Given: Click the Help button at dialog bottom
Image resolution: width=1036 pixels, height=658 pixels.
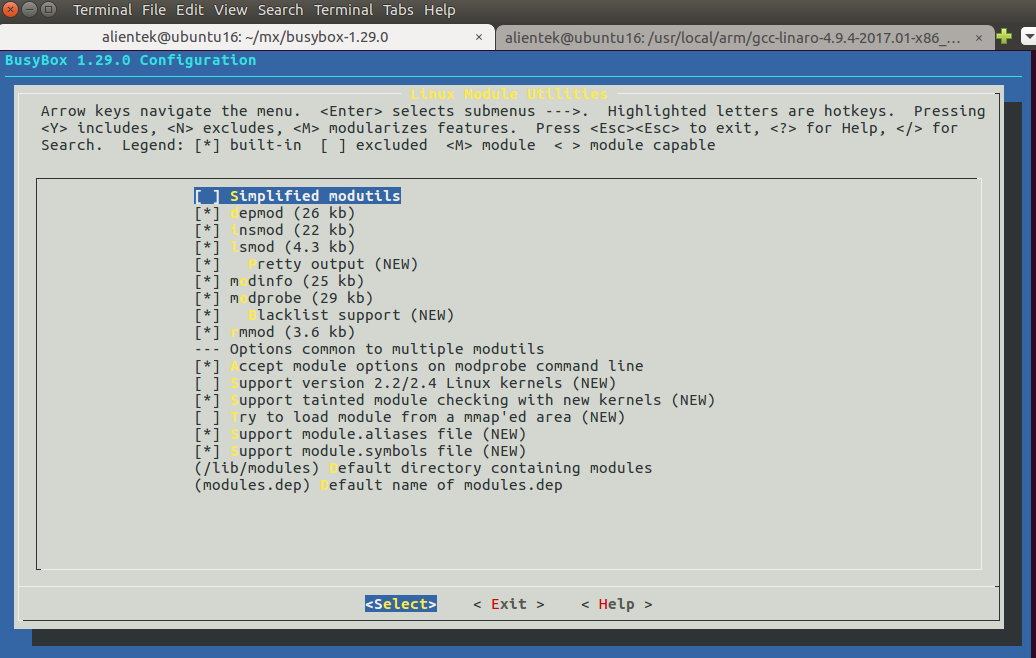Looking at the screenshot, I should point(616,604).
